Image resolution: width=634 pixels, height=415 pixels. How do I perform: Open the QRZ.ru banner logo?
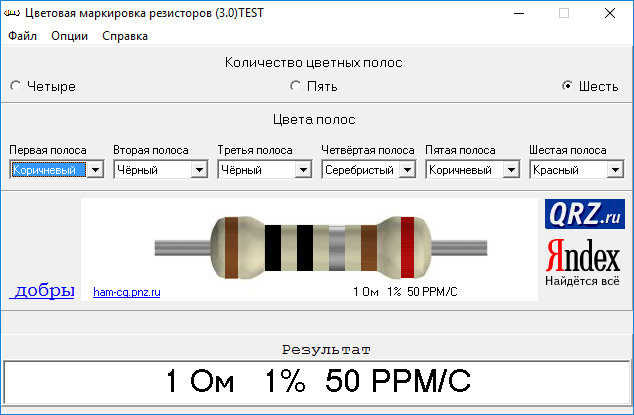click(x=585, y=214)
